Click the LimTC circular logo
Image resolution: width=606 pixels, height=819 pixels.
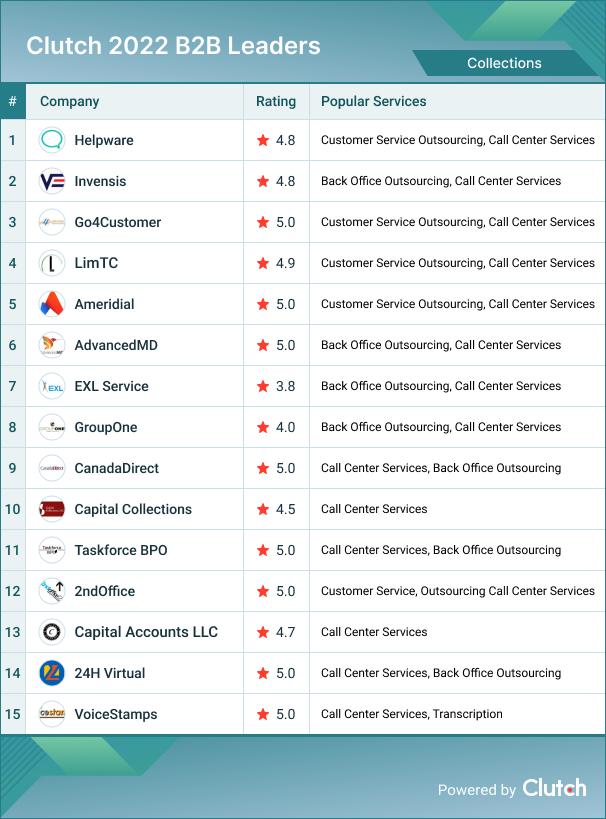click(x=52, y=263)
